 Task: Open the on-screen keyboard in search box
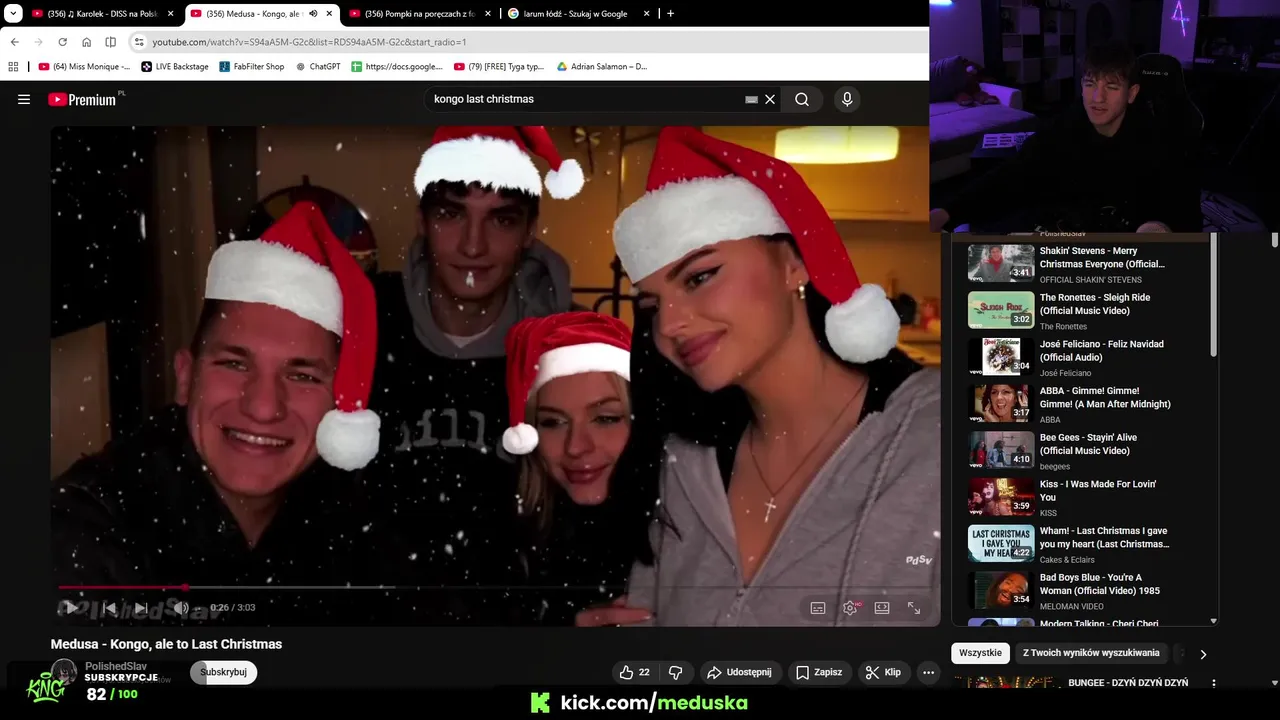751,99
